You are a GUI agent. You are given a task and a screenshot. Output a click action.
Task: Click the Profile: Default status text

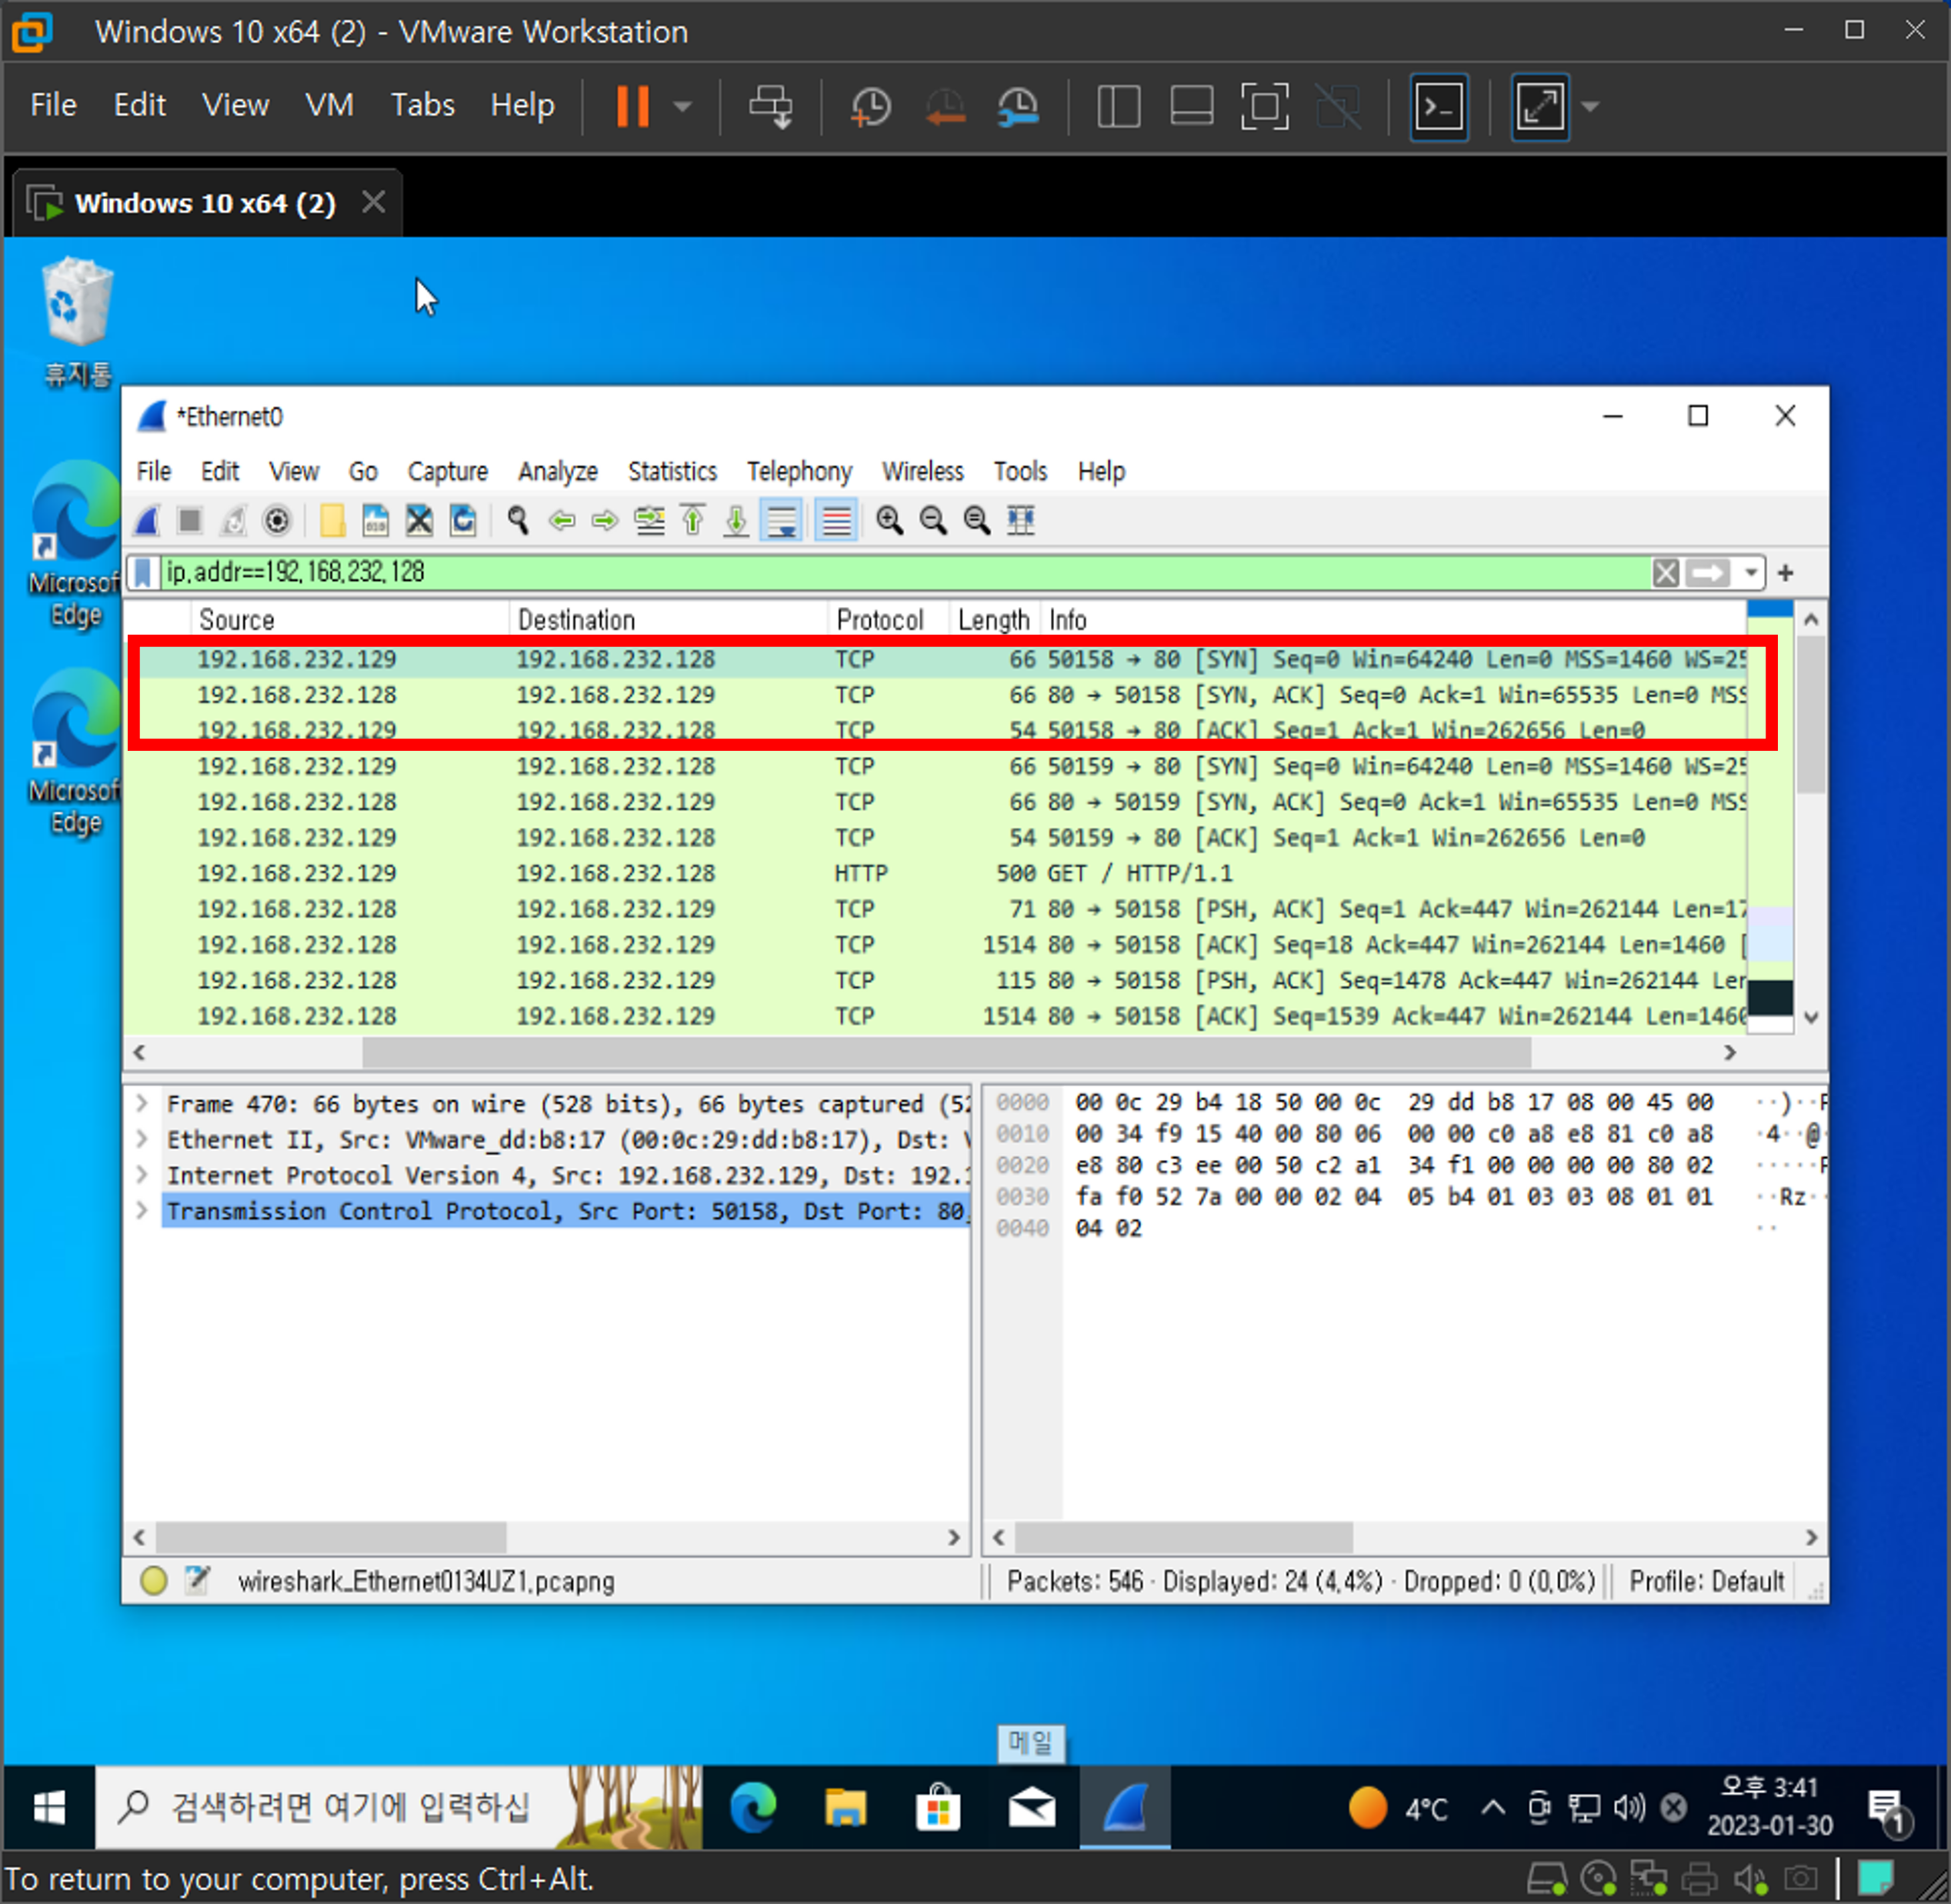1706,1581
